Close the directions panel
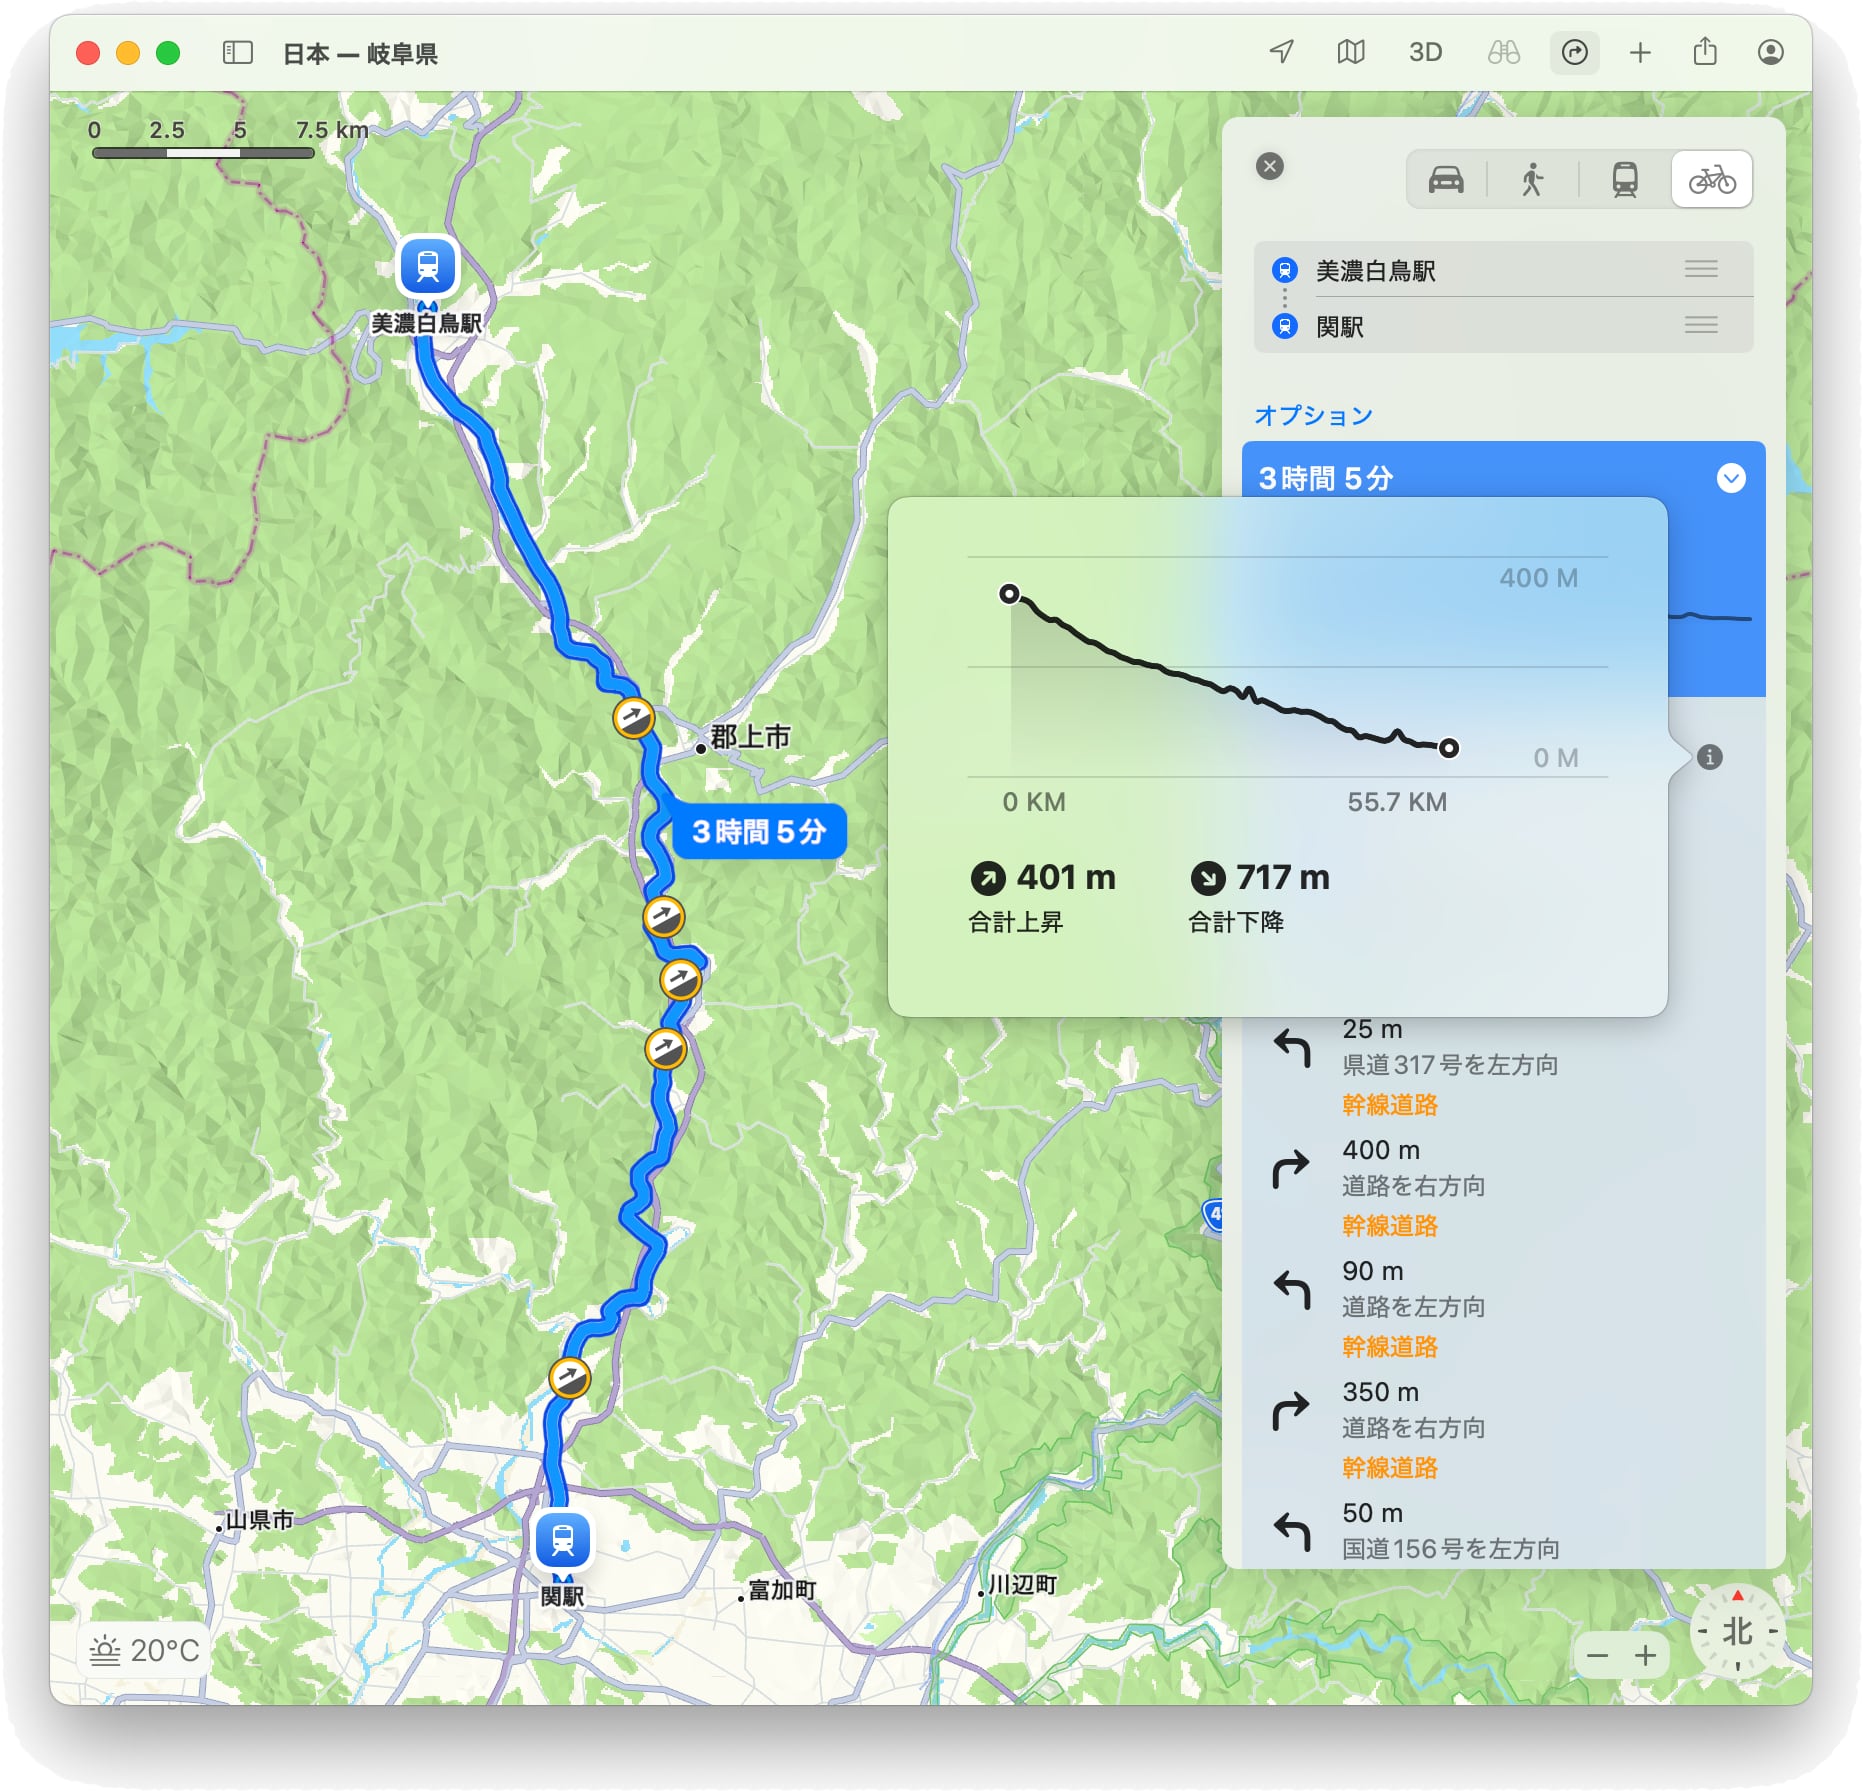The height and width of the screenshot is (1791, 1862). pos(1270,166)
